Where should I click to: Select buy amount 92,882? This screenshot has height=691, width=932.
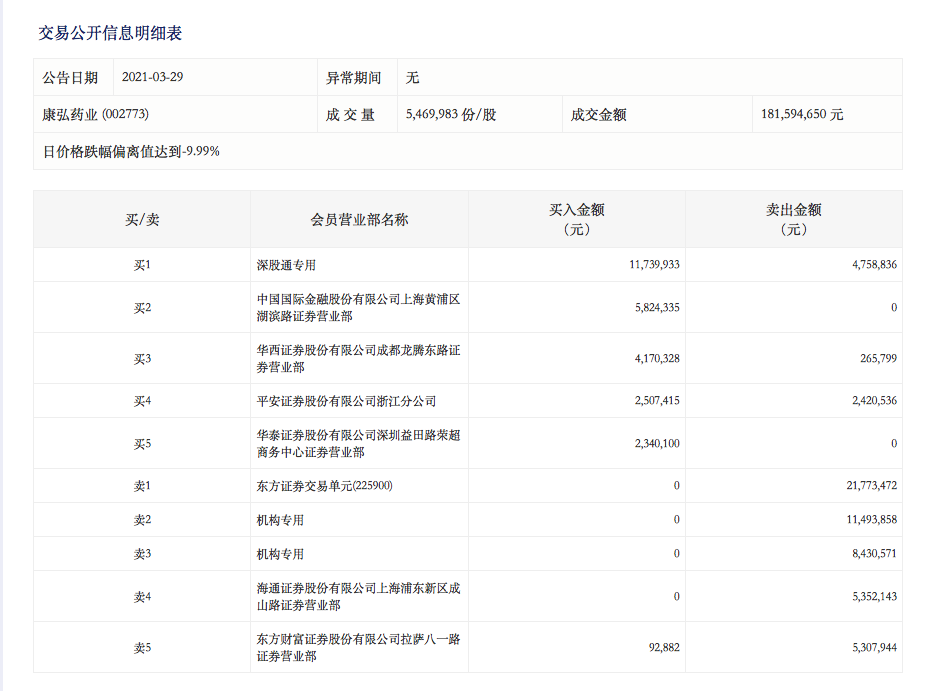pos(664,647)
